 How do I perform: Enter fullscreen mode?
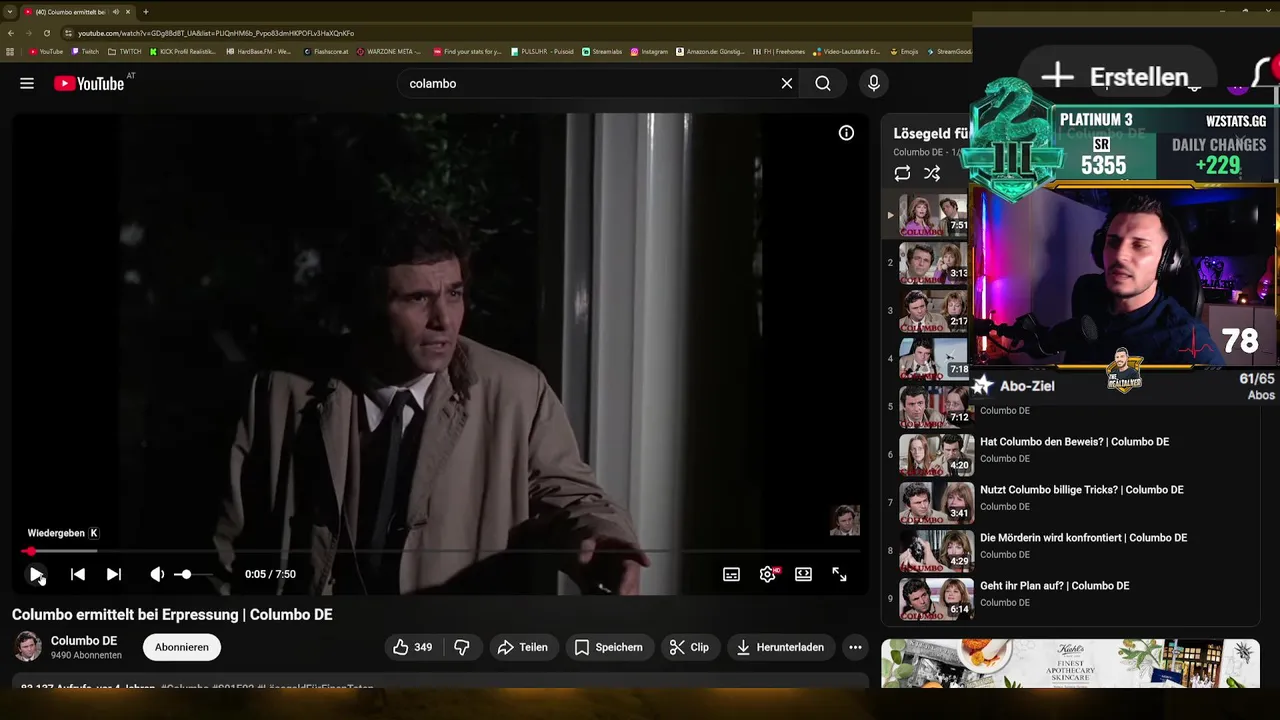[x=839, y=574]
